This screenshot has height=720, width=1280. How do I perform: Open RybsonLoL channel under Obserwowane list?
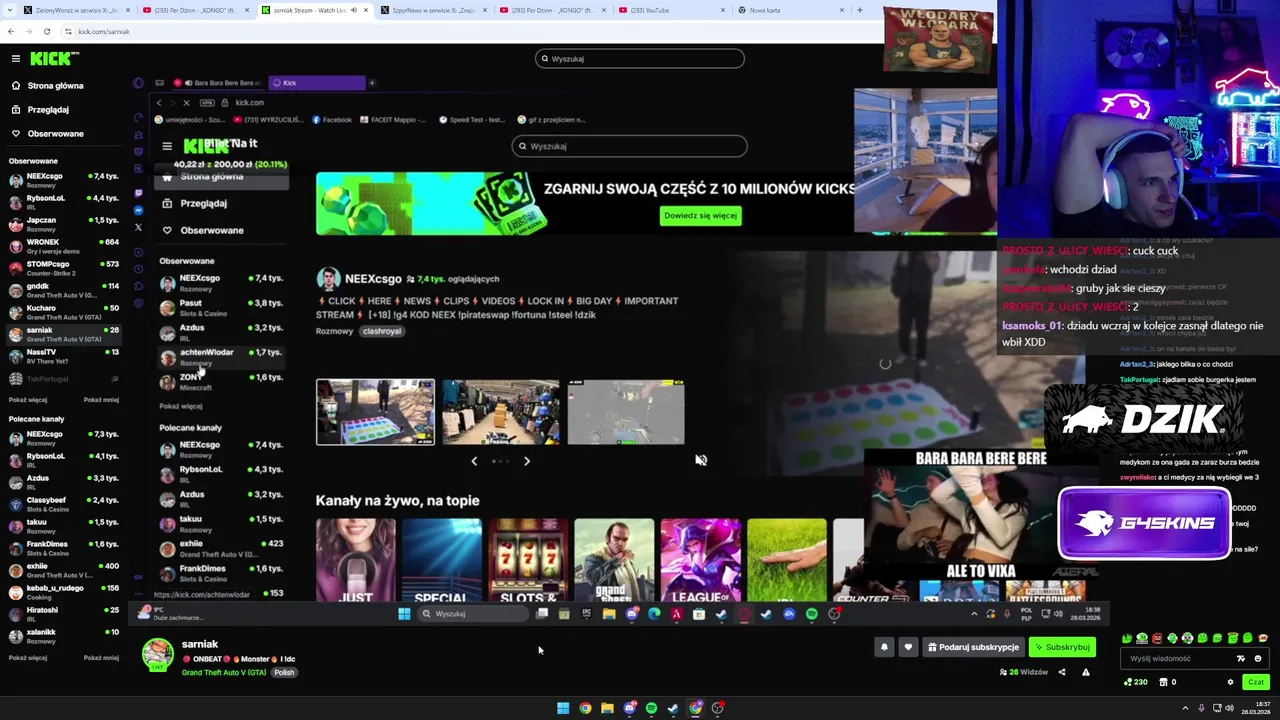pos(63,202)
